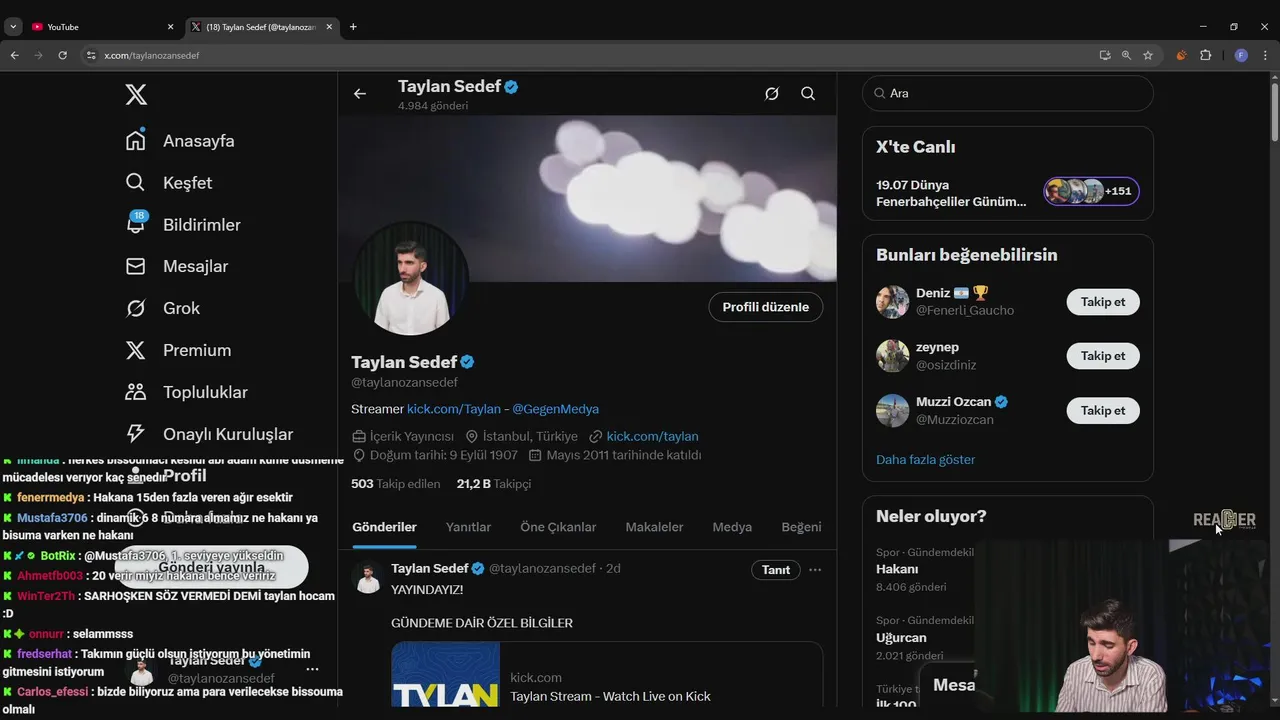The width and height of the screenshot is (1280, 720).
Task: Click browser zoom magnifier icon
Action: coord(1126,55)
